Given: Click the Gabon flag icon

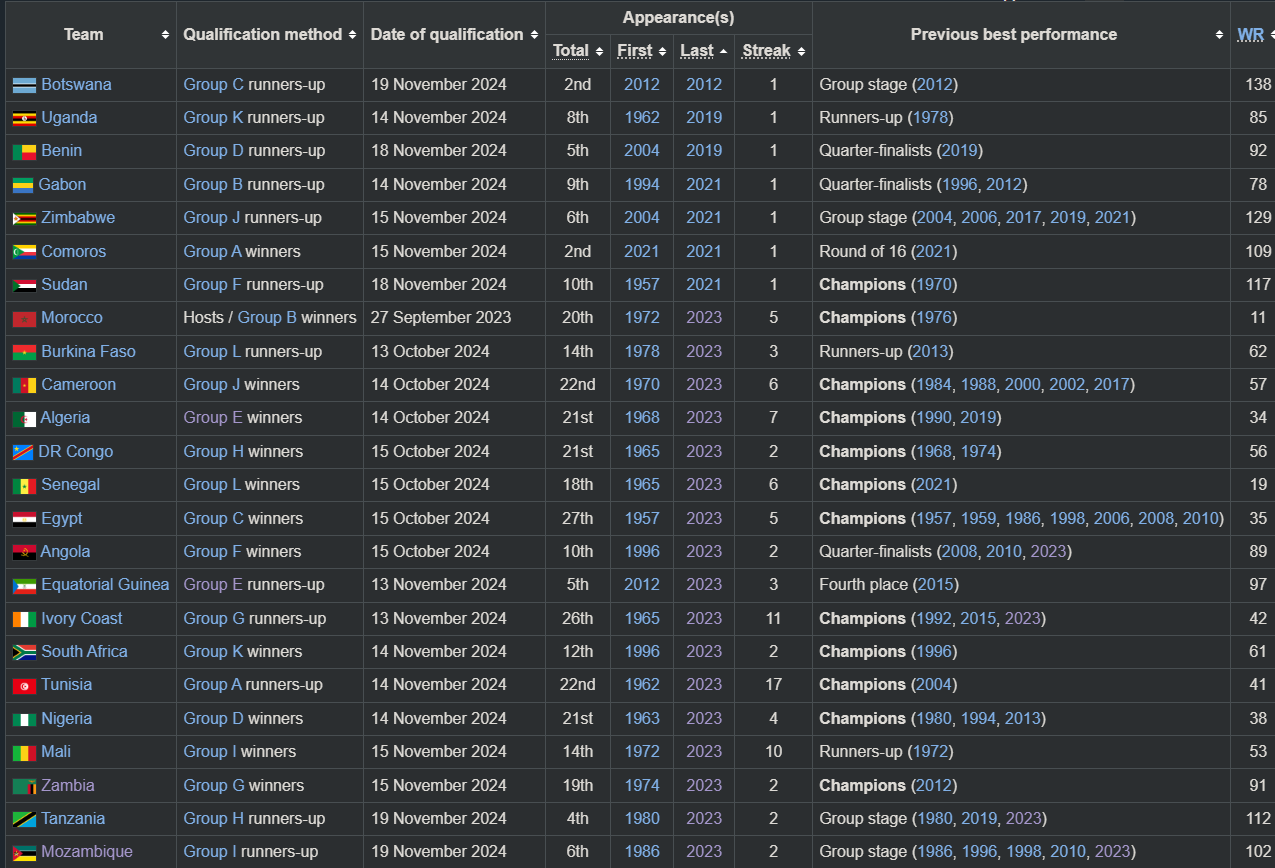Looking at the screenshot, I should [x=23, y=185].
